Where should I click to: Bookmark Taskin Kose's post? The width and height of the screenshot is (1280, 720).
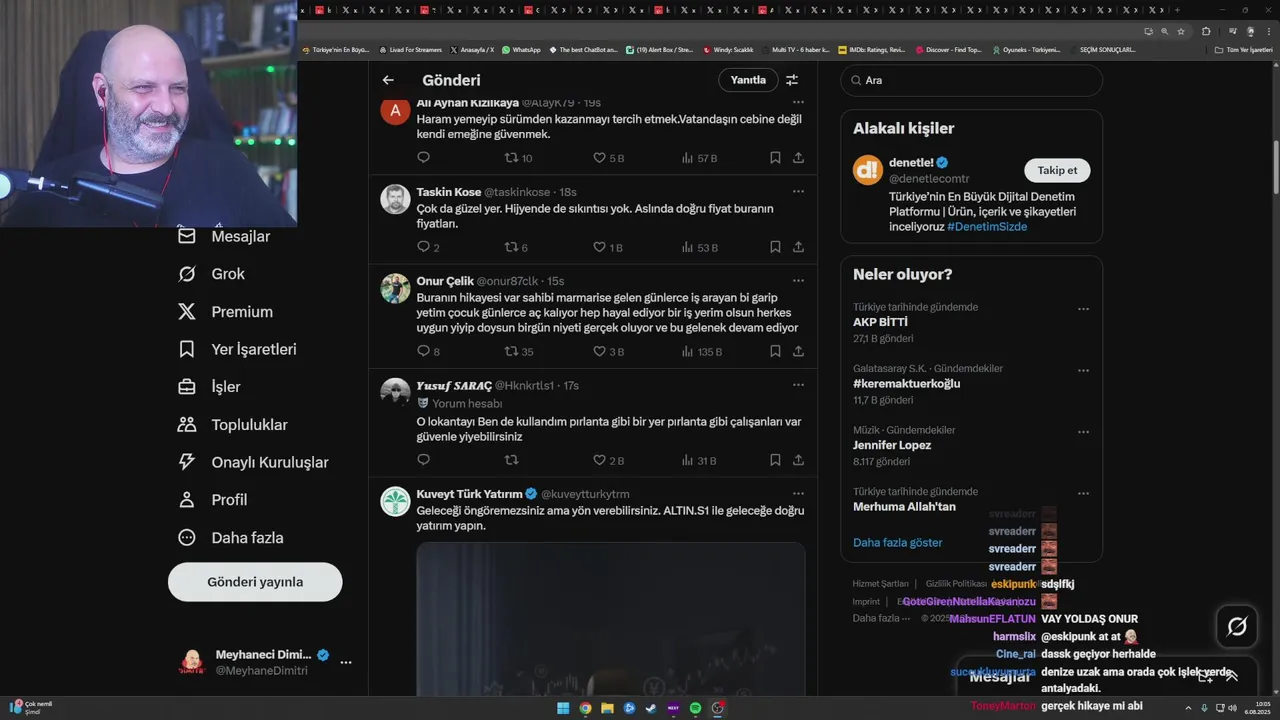(775, 247)
